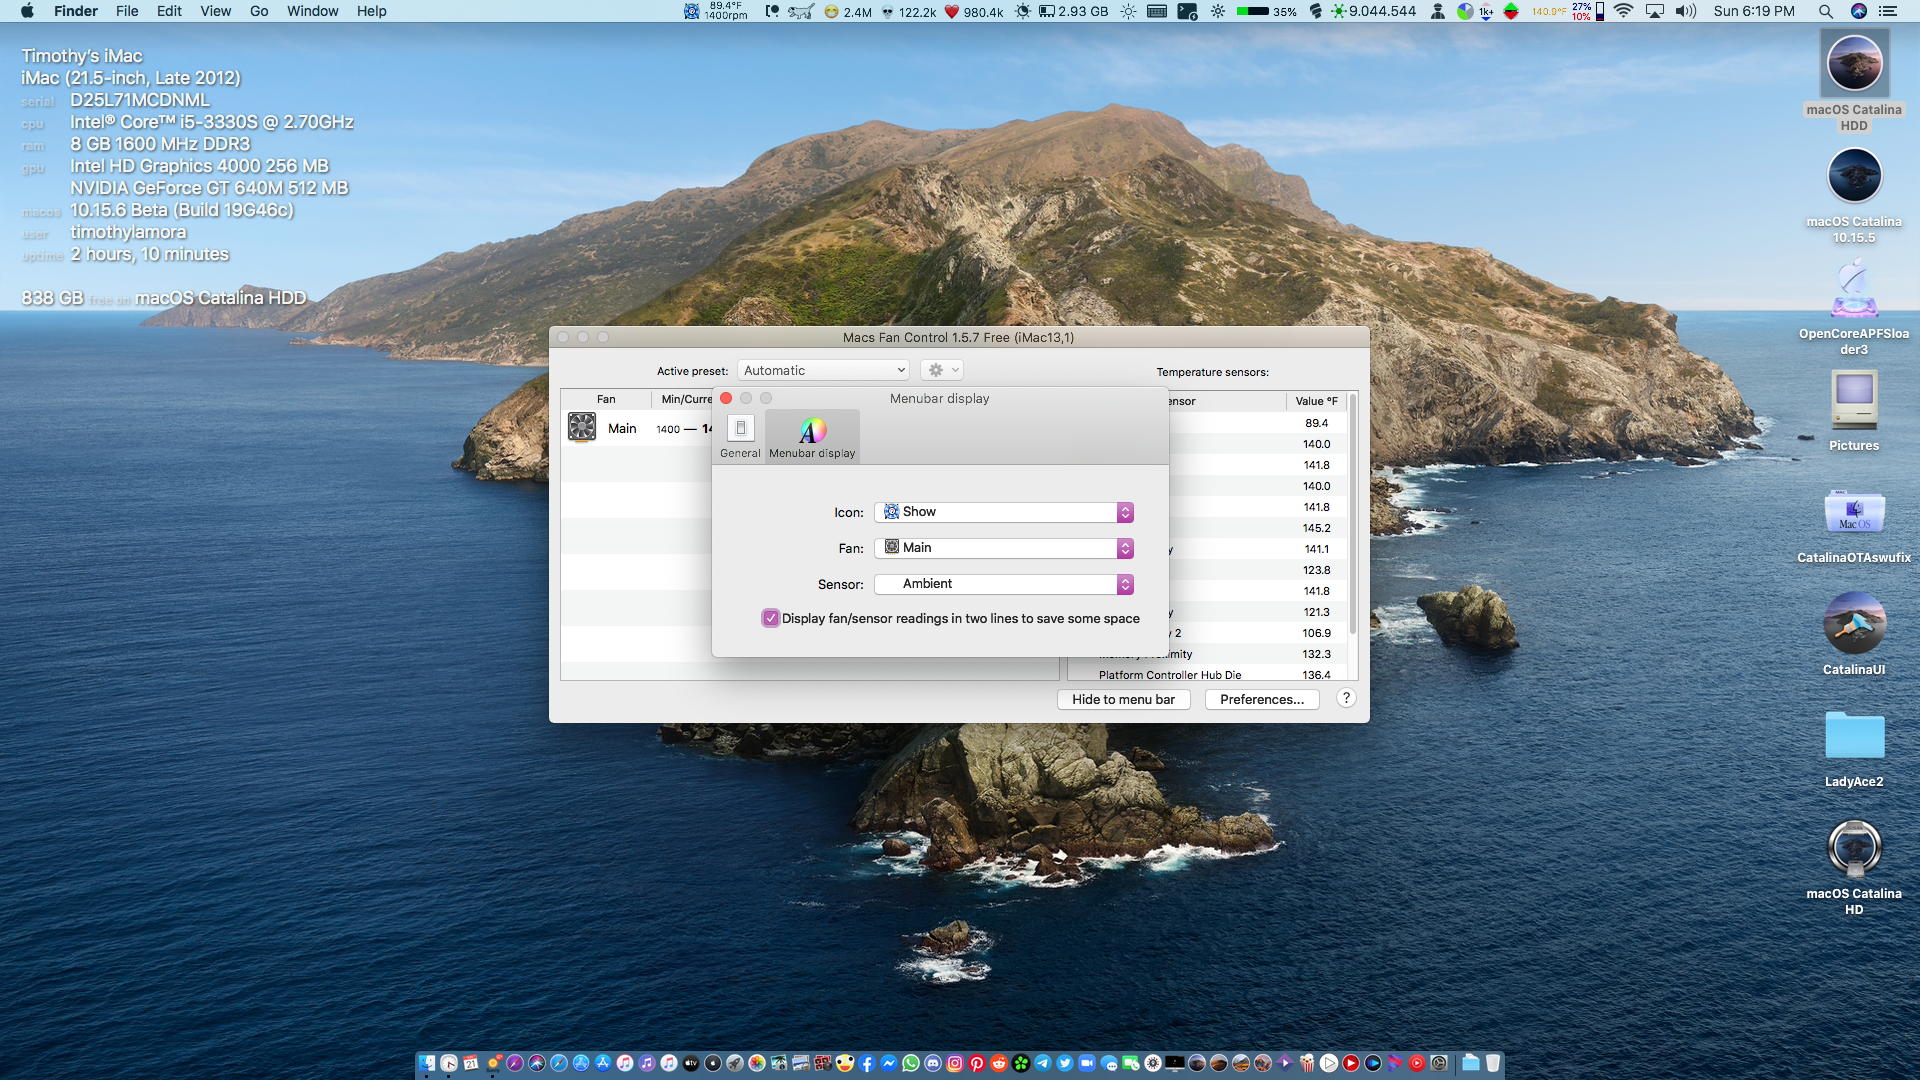Open the Help menu
This screenshot has width=1920, height=1080.
(371, 11)
